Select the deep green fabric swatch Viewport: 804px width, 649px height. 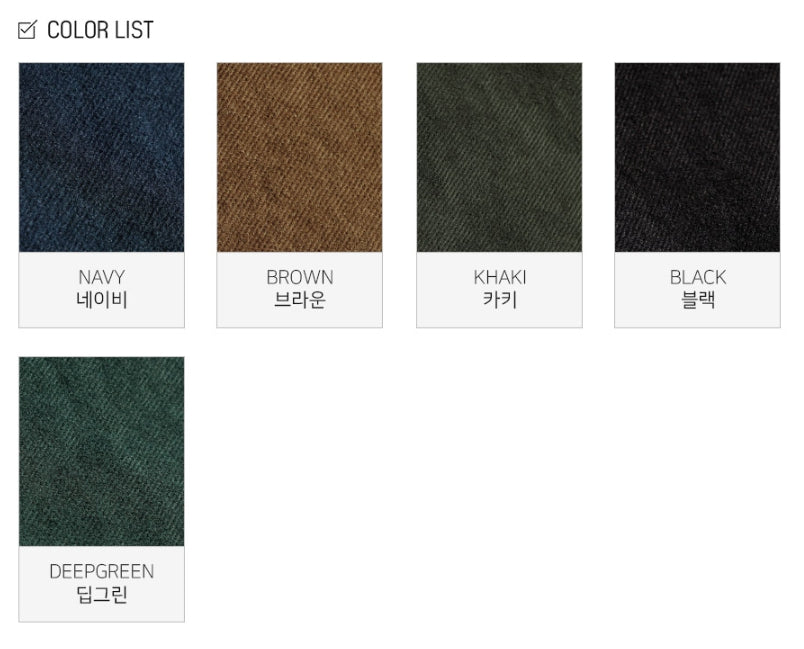[102, 452]
